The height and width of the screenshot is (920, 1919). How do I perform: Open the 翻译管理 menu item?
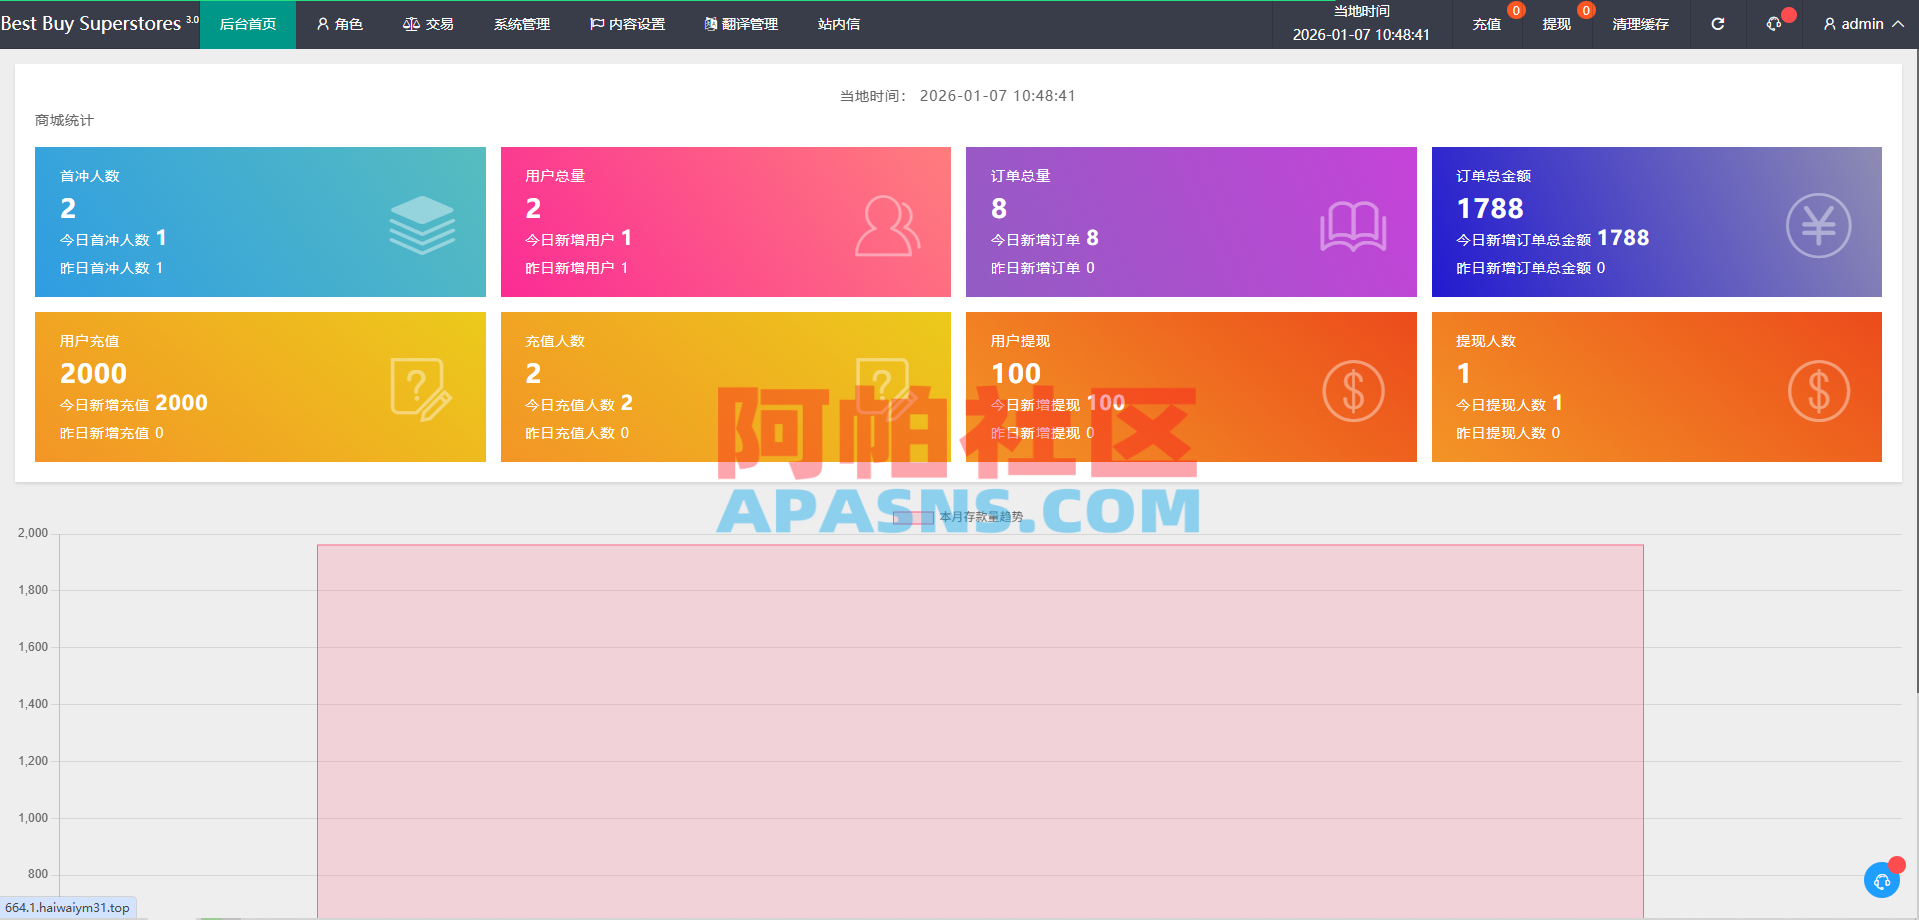click(x=741, y=24)
